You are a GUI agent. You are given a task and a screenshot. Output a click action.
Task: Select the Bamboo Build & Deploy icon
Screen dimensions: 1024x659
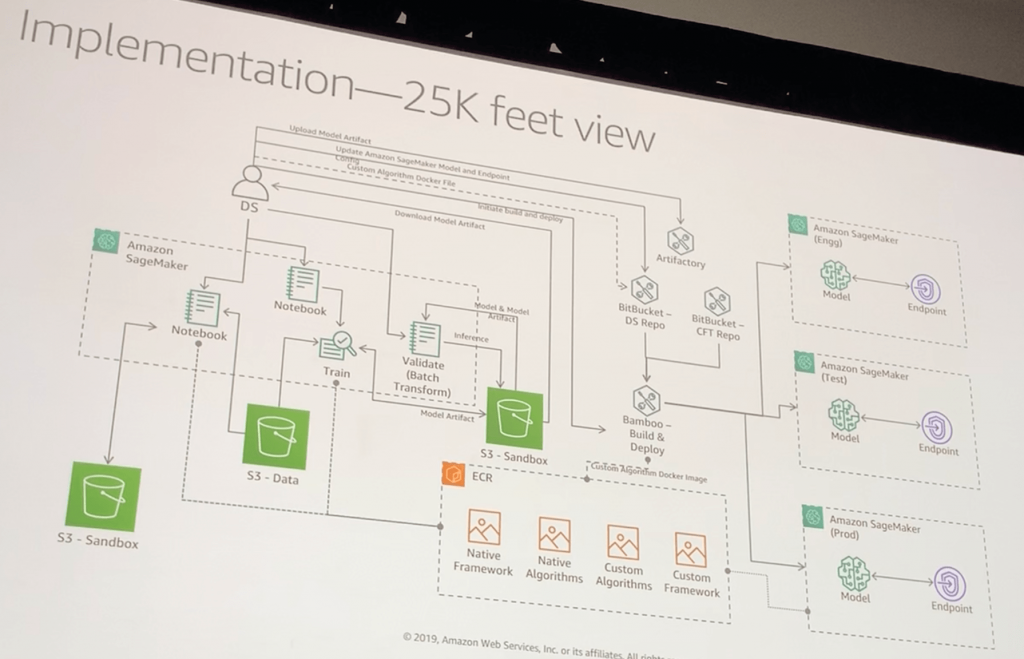(647, 400)
